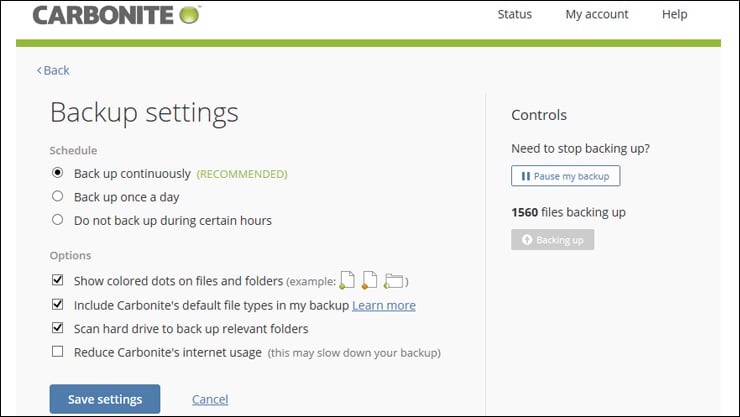The height and width of the screenshot is (417, 740).
Task: Open the Help menu item
Action: [x=674, y=15]
